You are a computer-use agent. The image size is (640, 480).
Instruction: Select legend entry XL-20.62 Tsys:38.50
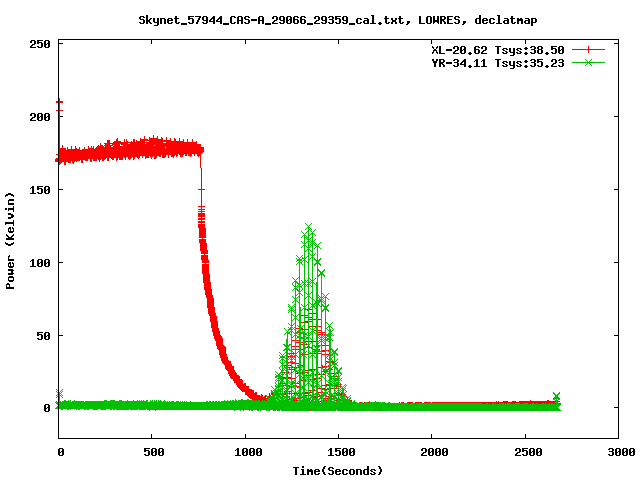498,50
